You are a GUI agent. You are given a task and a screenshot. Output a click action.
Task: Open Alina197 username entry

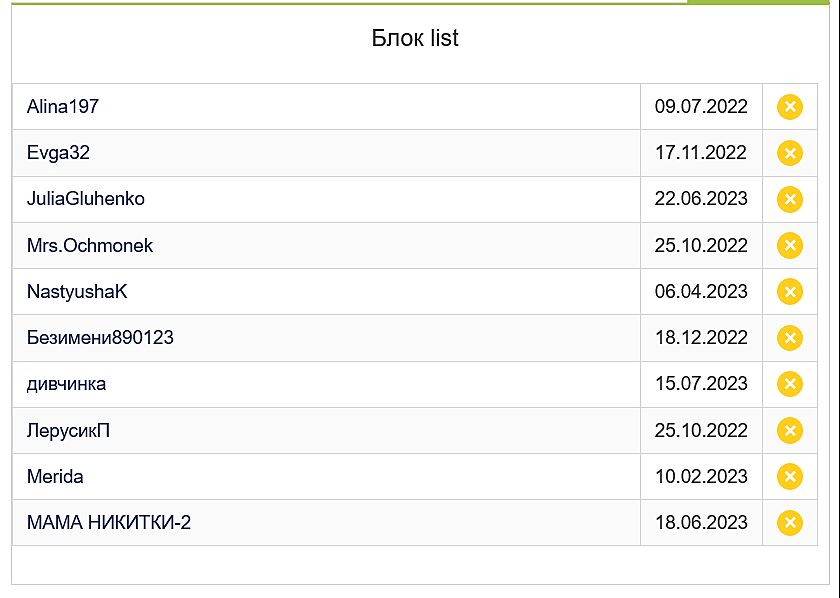tap(63, 107)
